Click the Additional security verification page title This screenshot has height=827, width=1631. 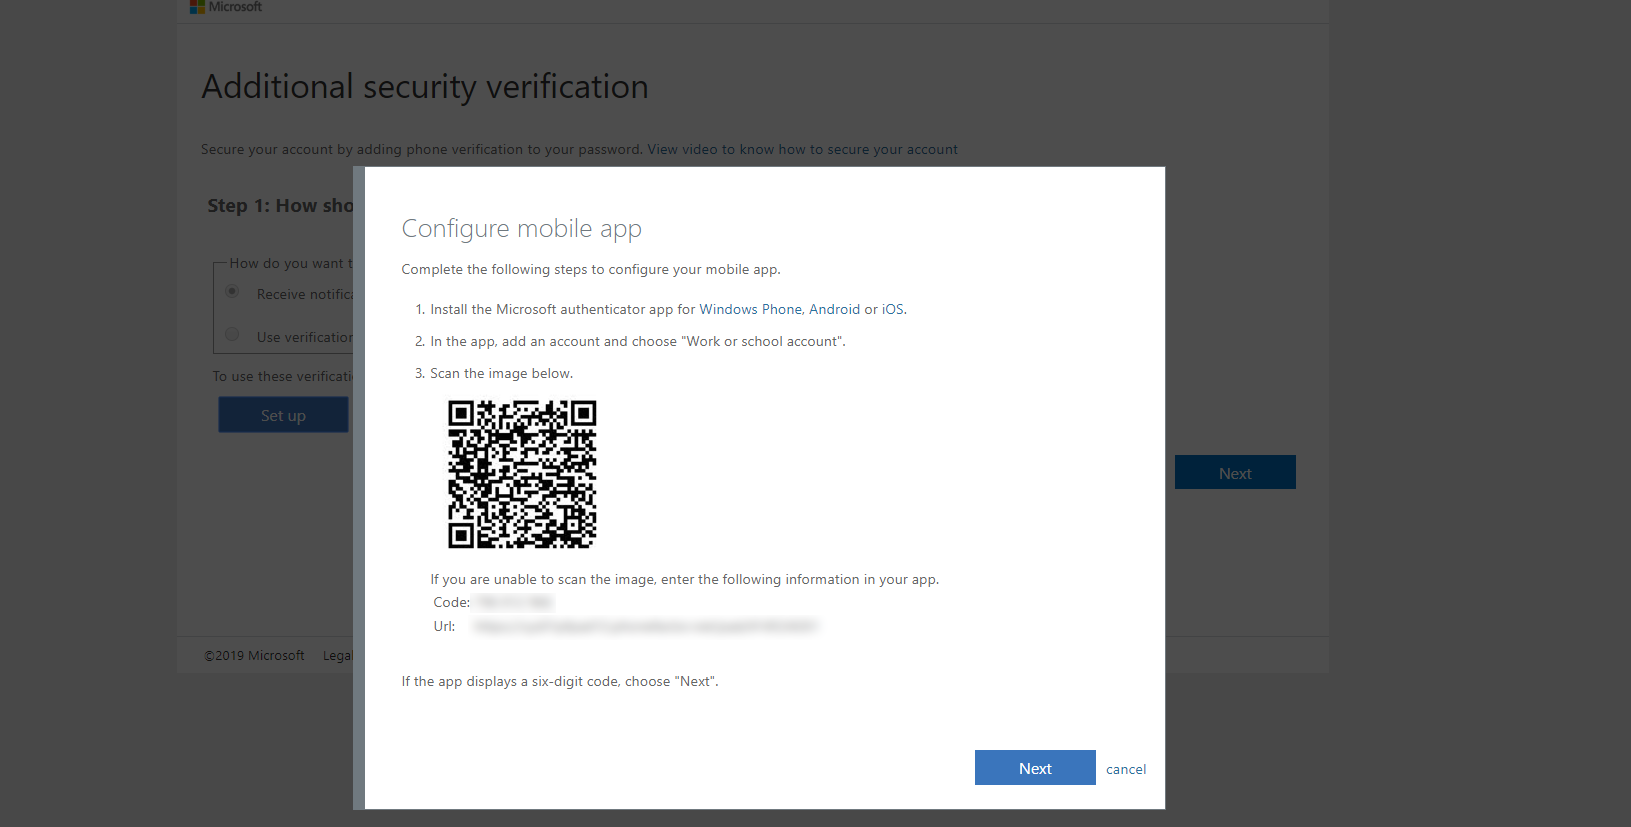coord(425,87)
